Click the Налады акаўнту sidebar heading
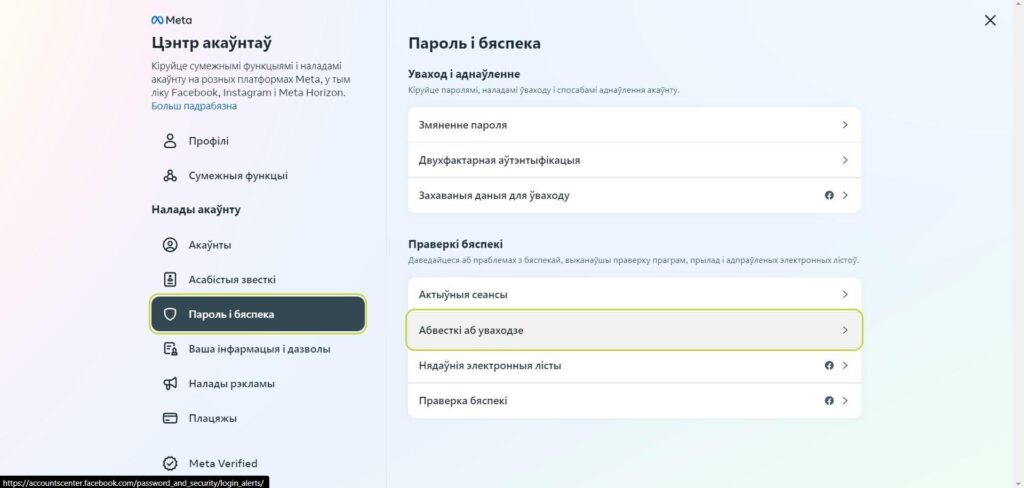Screen dimensions: 1024x488 pyautogui.click(x=196, y=210)
